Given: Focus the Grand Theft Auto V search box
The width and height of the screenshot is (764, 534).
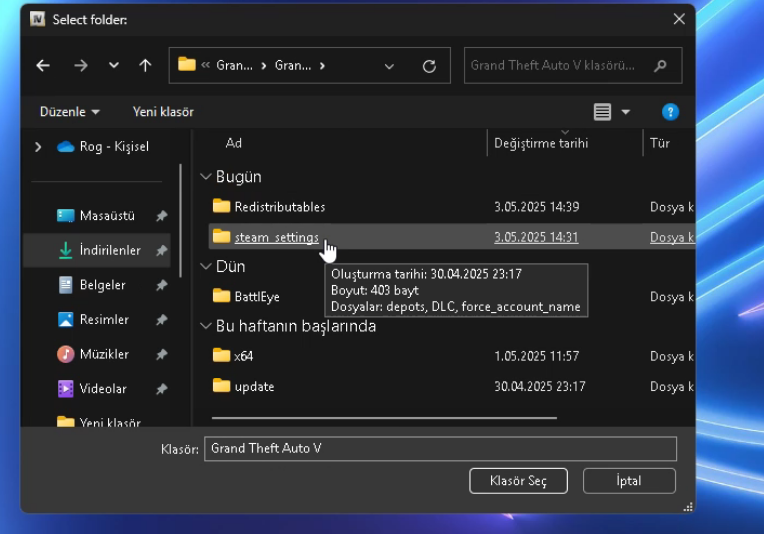Looking at the screenshot, I should (573, 65).
